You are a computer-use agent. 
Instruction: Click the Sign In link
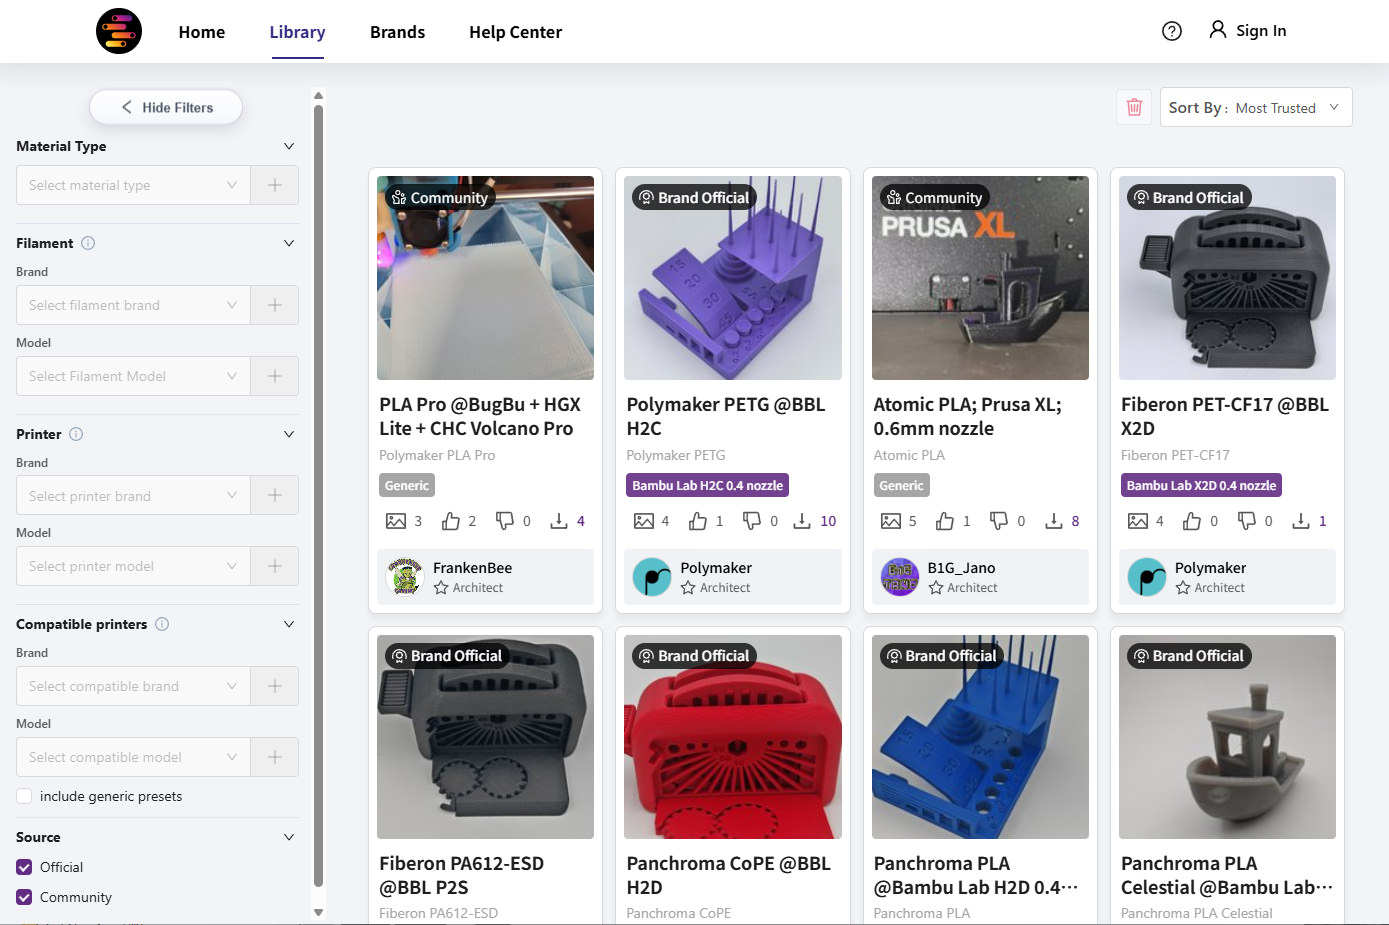[1247, 30]
